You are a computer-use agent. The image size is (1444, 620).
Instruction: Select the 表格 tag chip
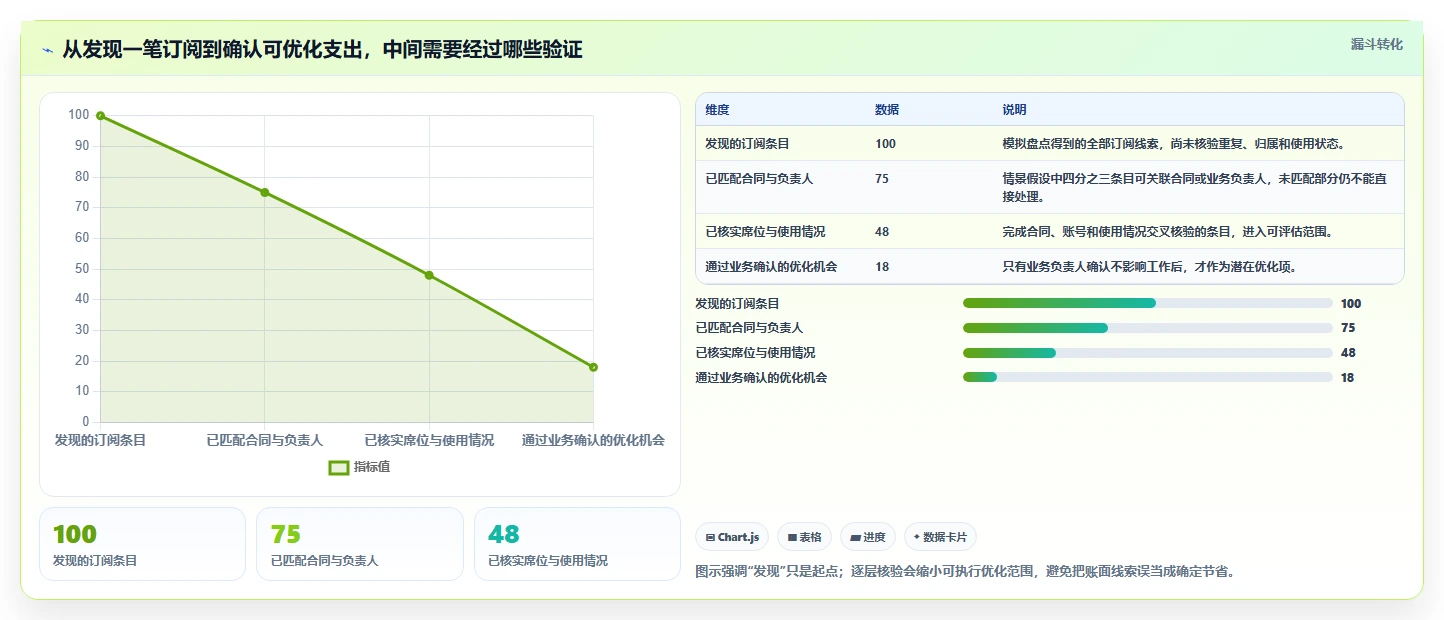[x=804, y=537]
